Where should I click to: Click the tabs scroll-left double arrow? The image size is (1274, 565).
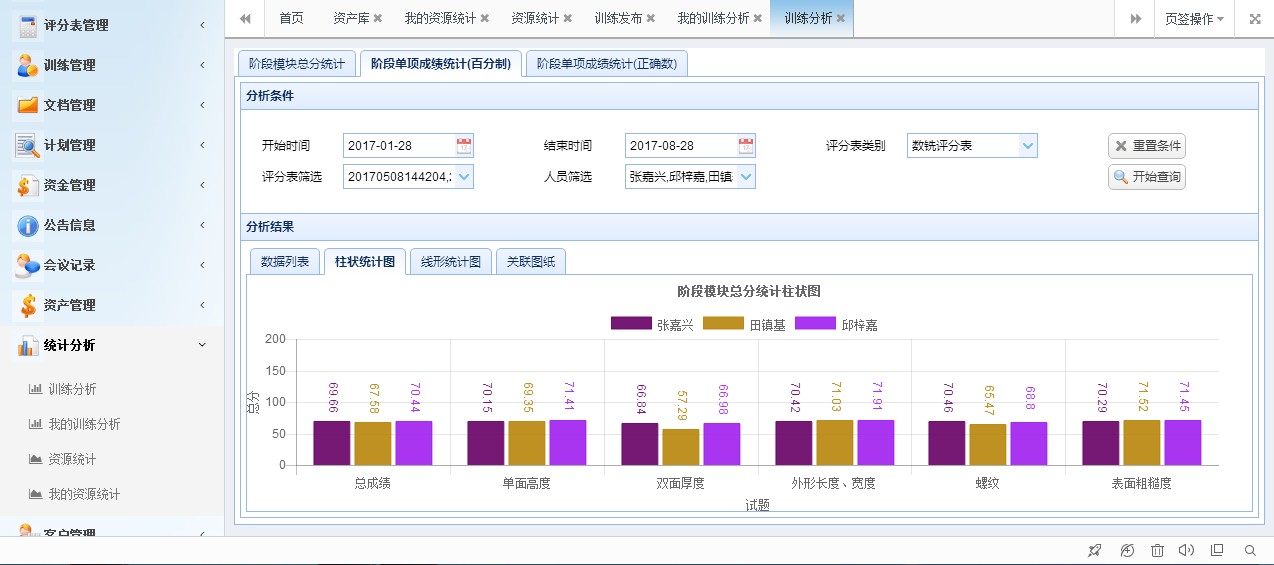click(x=245, y=18)
